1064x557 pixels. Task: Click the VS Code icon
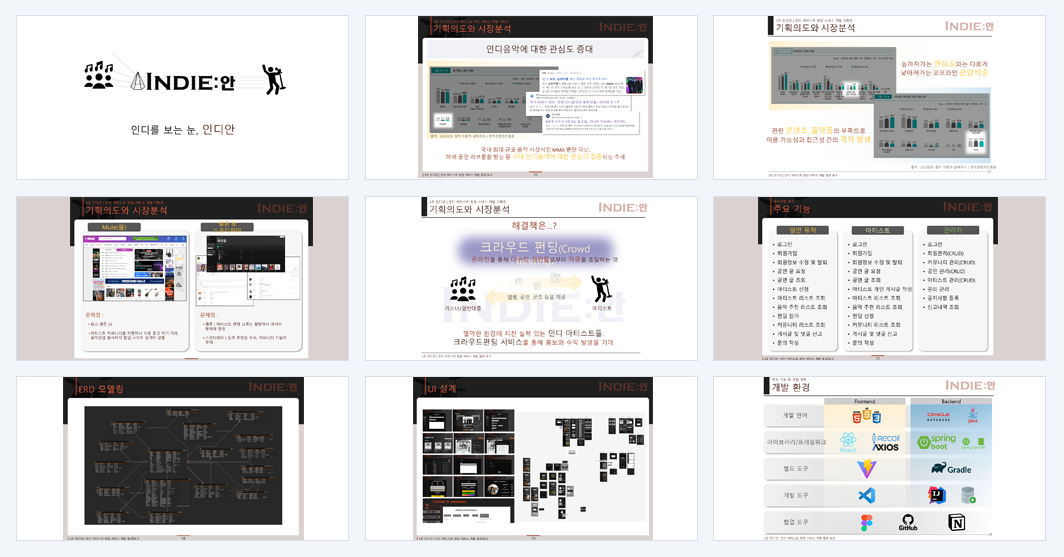(x=867, y=495)
